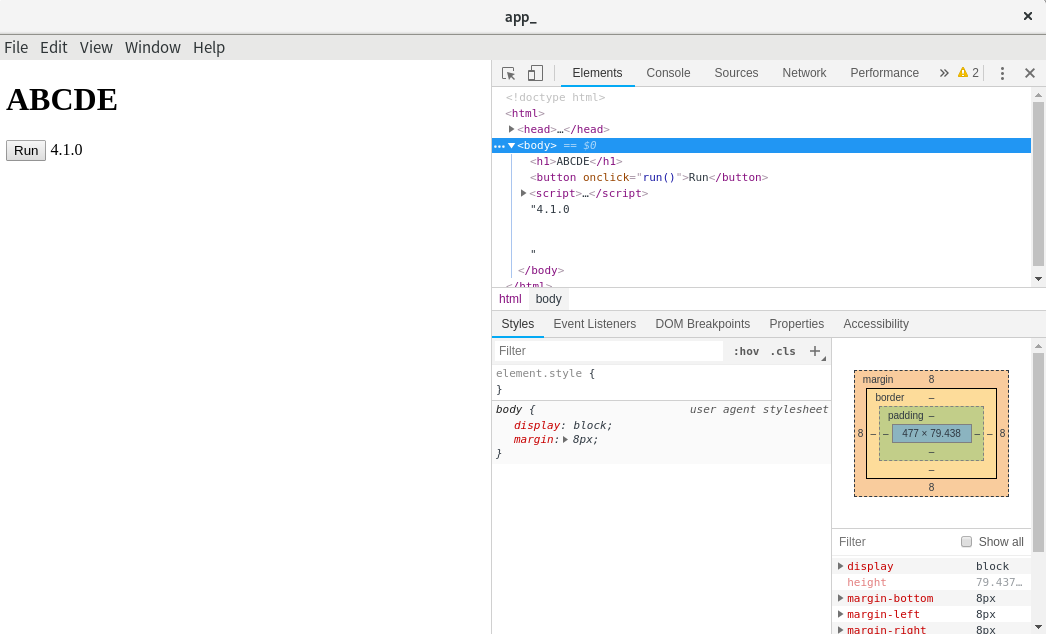This screenshot has width=1046, height=634.
Task: Expand the script element node
Action: click(x=524, y=193)
